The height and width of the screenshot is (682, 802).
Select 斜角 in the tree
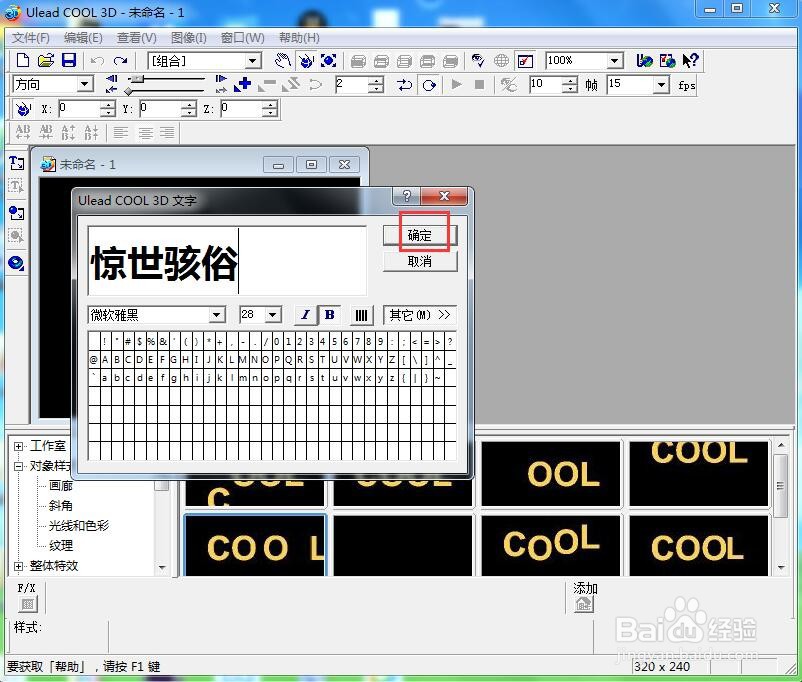coord(60,506)
